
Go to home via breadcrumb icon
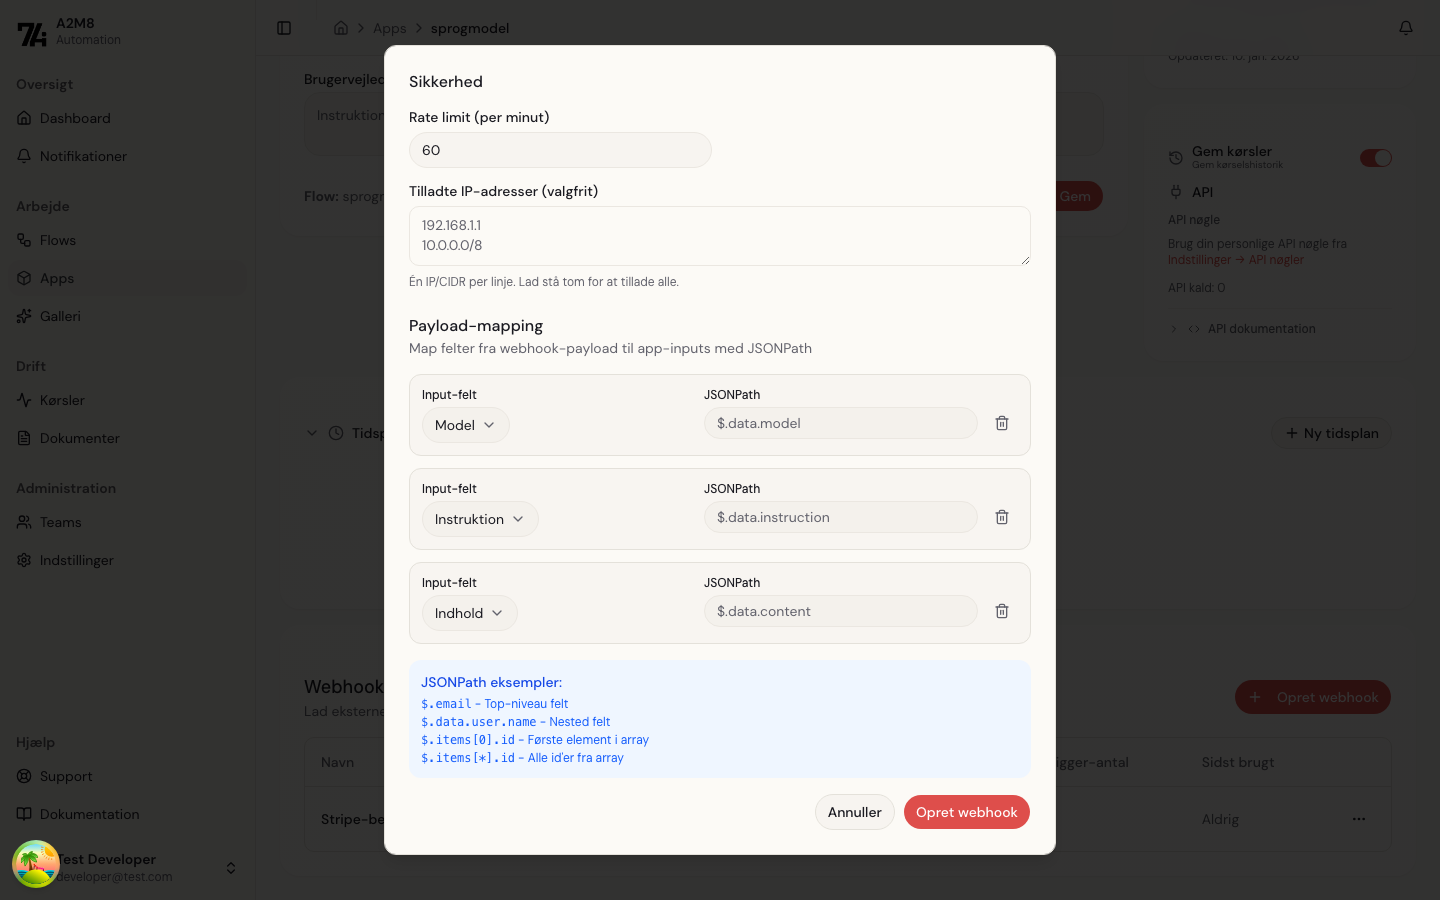341,28
